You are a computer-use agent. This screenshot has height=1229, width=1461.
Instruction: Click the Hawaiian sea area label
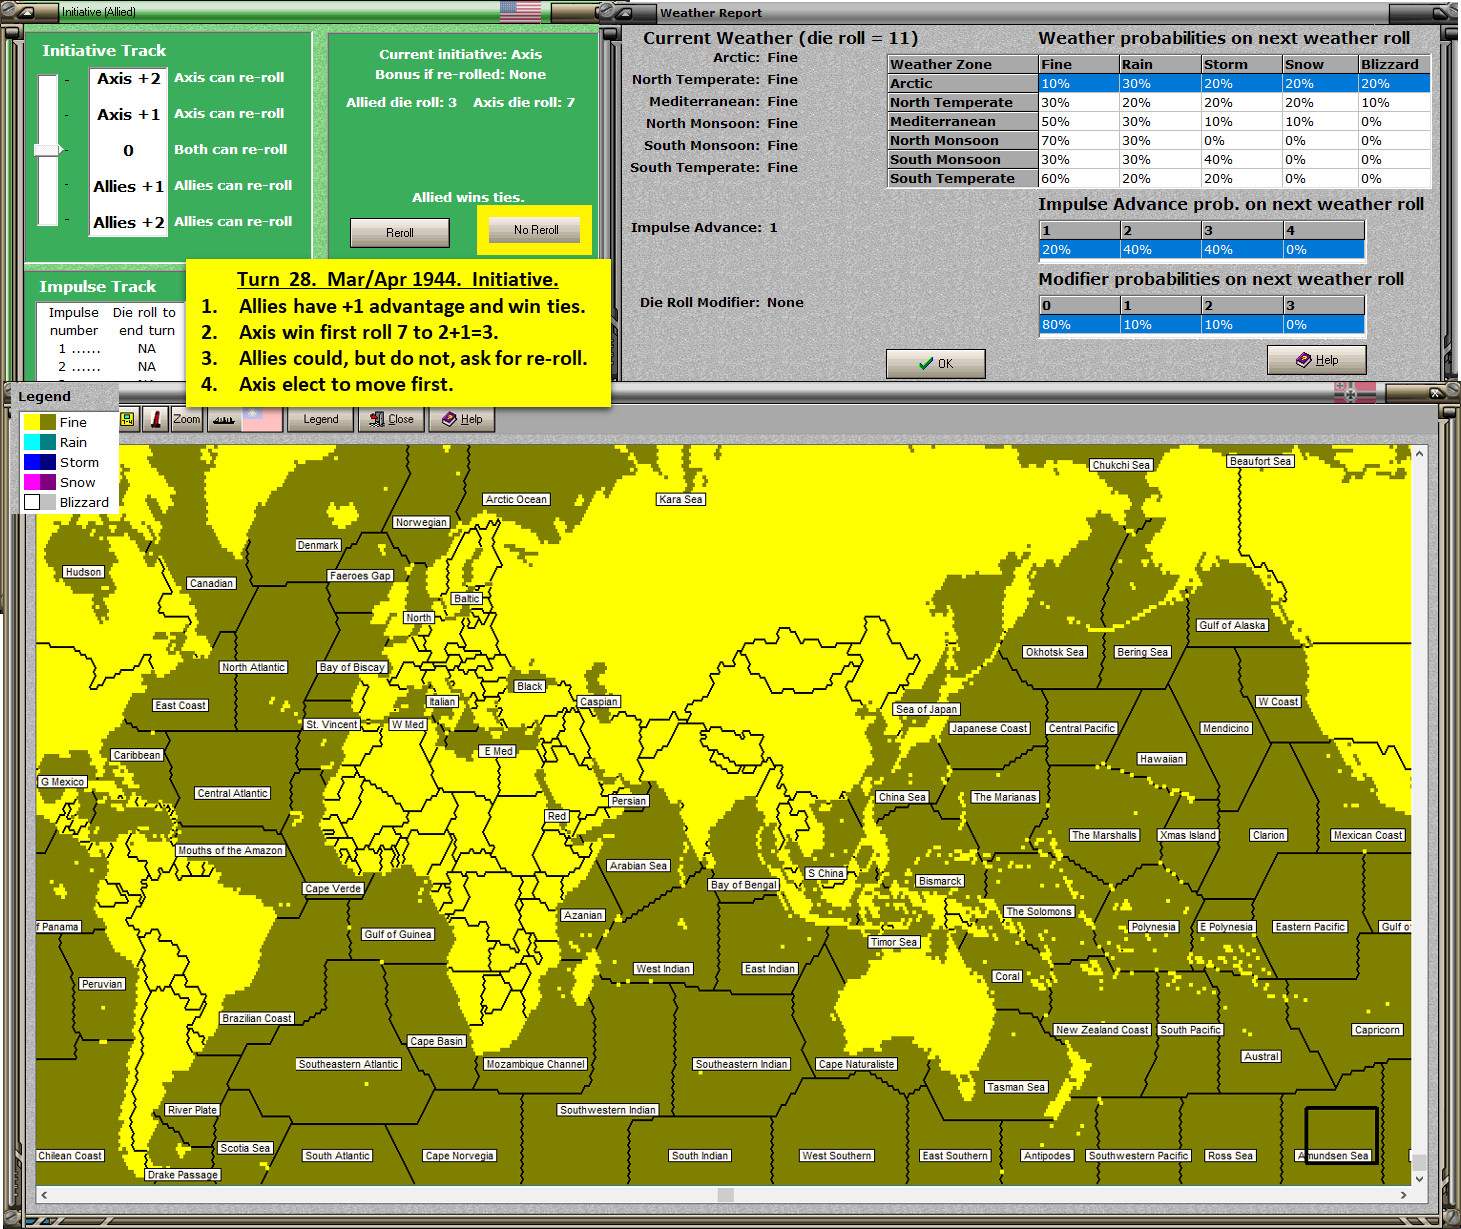pyautogui.click(x=1161, y=759)
